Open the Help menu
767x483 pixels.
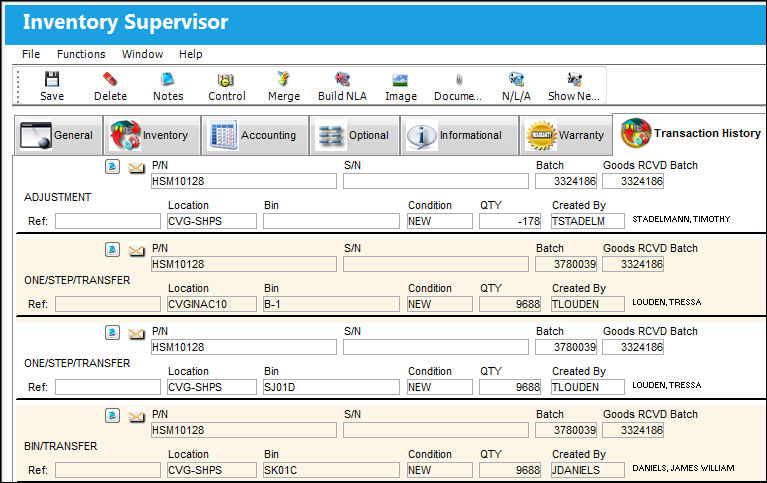tap(190, 54)
